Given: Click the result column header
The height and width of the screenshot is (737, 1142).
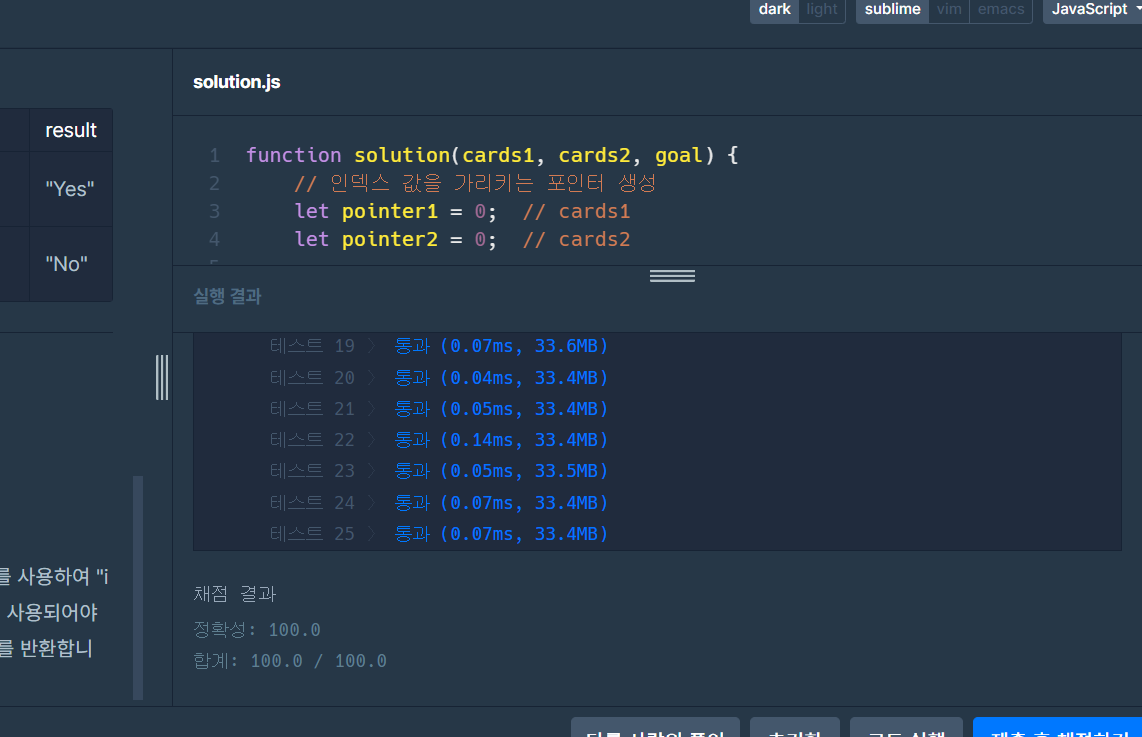Looking at the screenshot, I should click(x=71, y=130).
